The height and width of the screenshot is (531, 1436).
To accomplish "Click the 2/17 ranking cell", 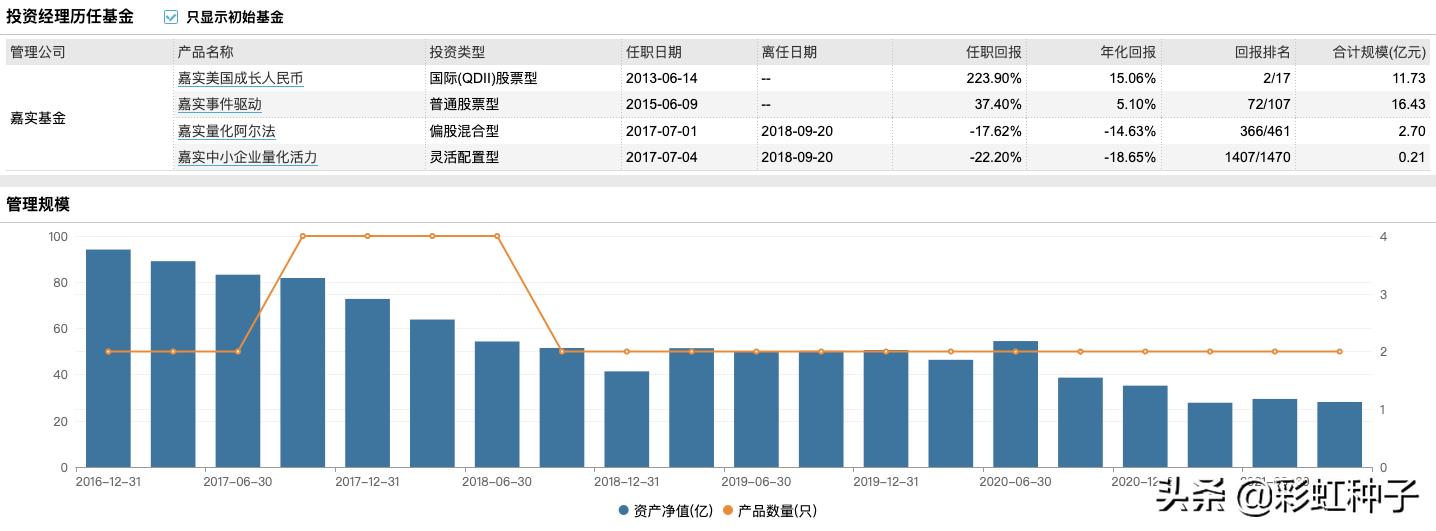I will (x=1276, y=78).
